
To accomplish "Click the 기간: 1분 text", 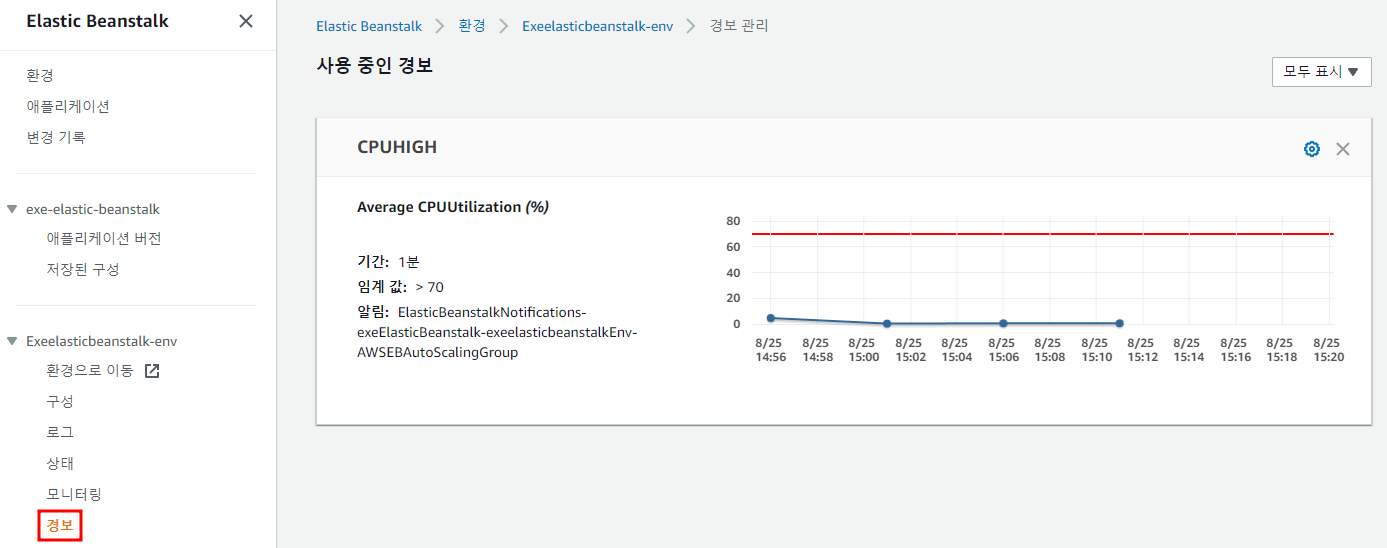I will 388,261.
